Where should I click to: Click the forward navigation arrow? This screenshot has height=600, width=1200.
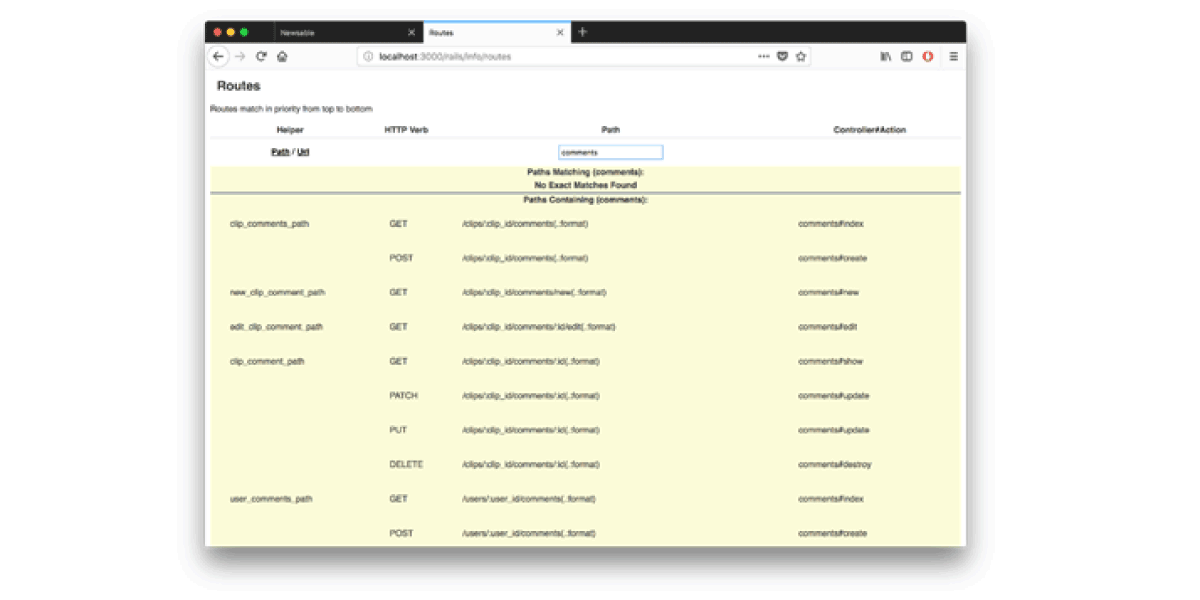coord(240,57)
